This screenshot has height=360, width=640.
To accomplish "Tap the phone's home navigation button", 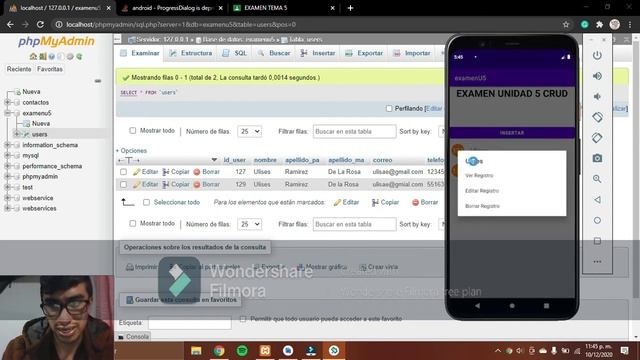I will 512,305.
